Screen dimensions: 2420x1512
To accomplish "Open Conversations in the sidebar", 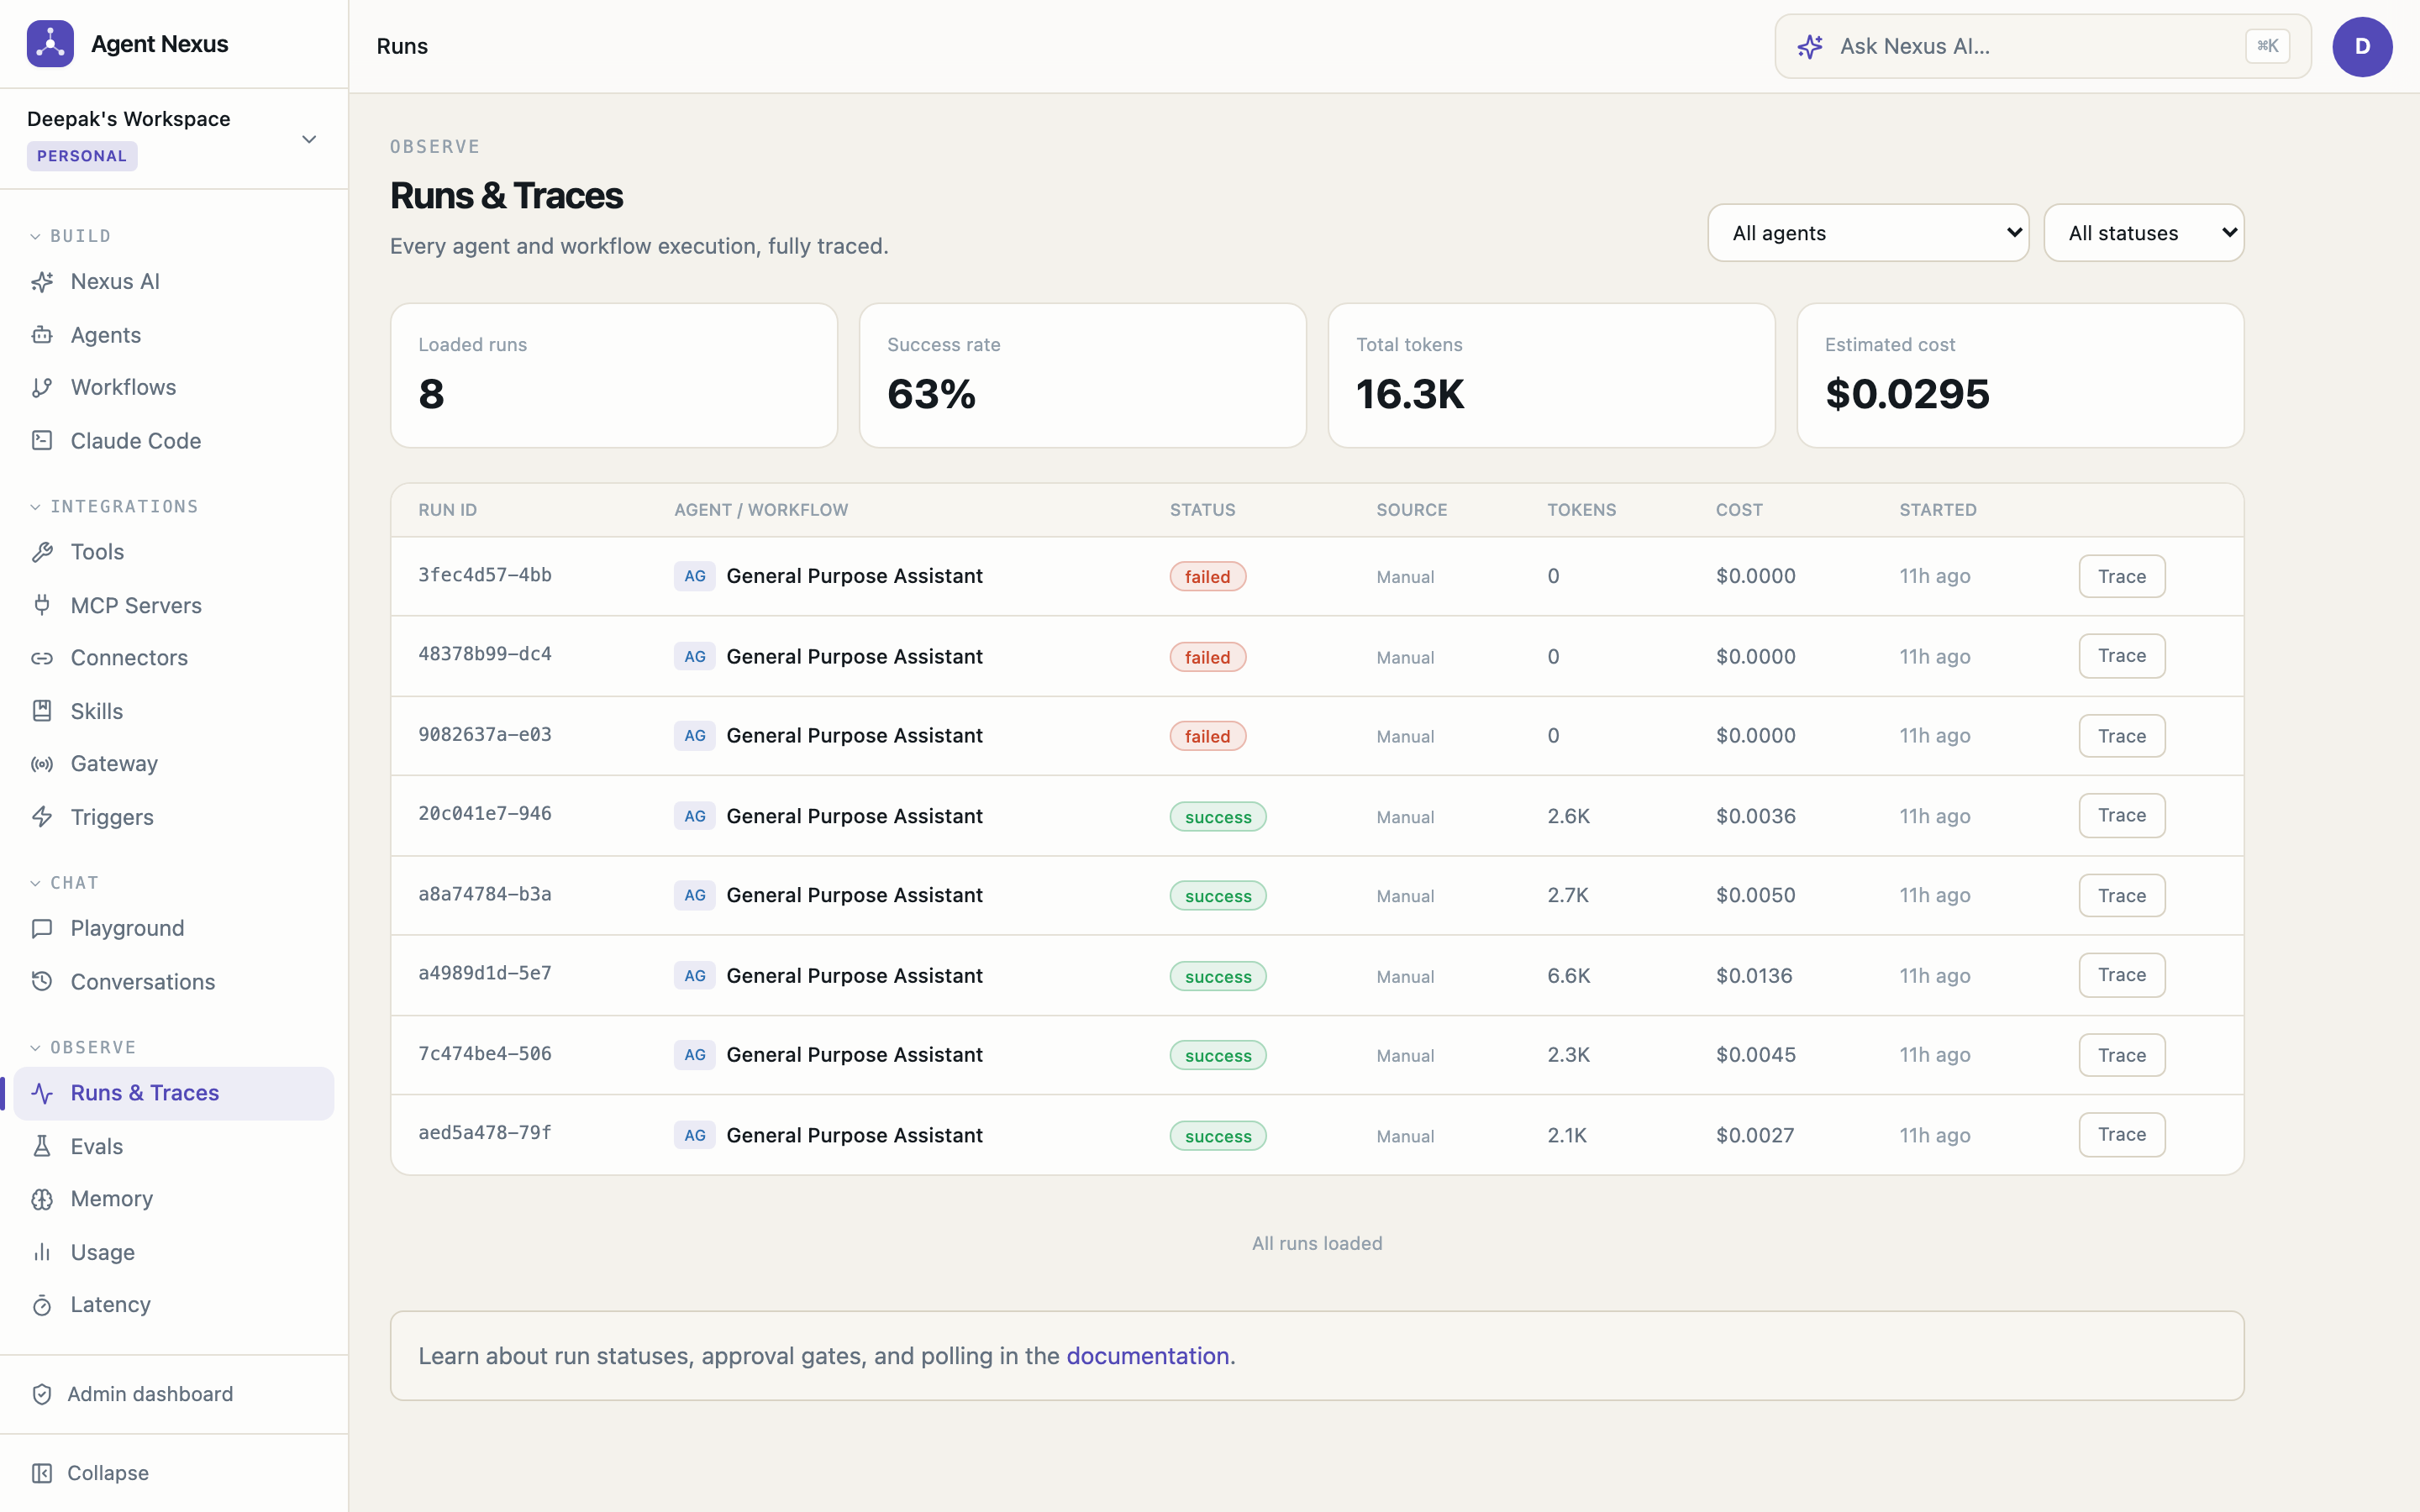I will (x=174, y=982).
